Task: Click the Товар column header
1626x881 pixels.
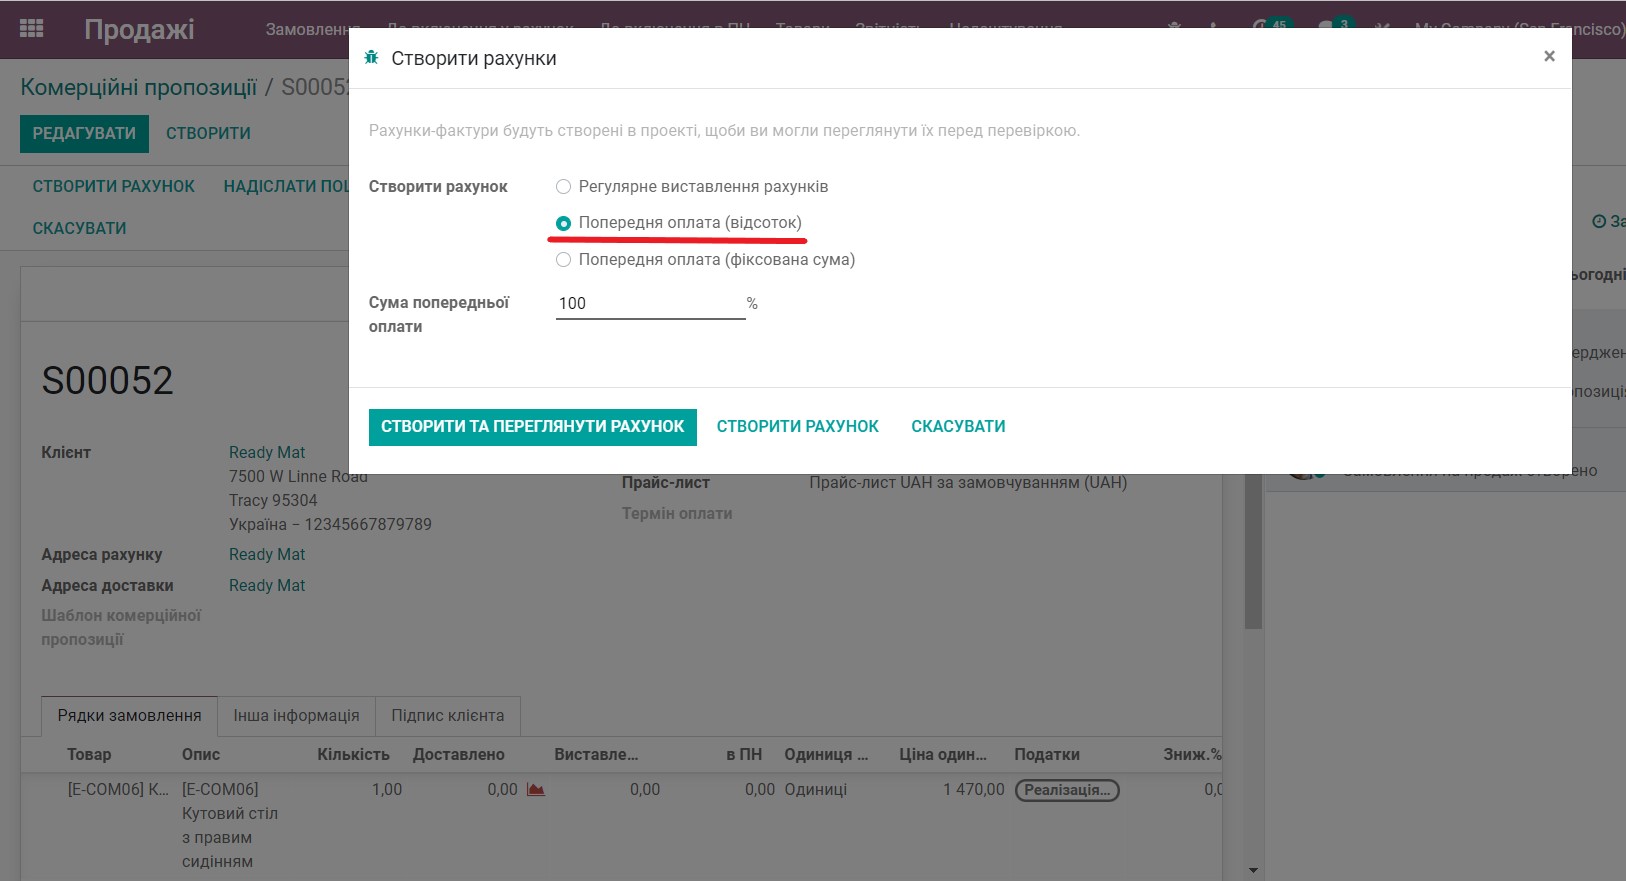Action: pos(89,754)
